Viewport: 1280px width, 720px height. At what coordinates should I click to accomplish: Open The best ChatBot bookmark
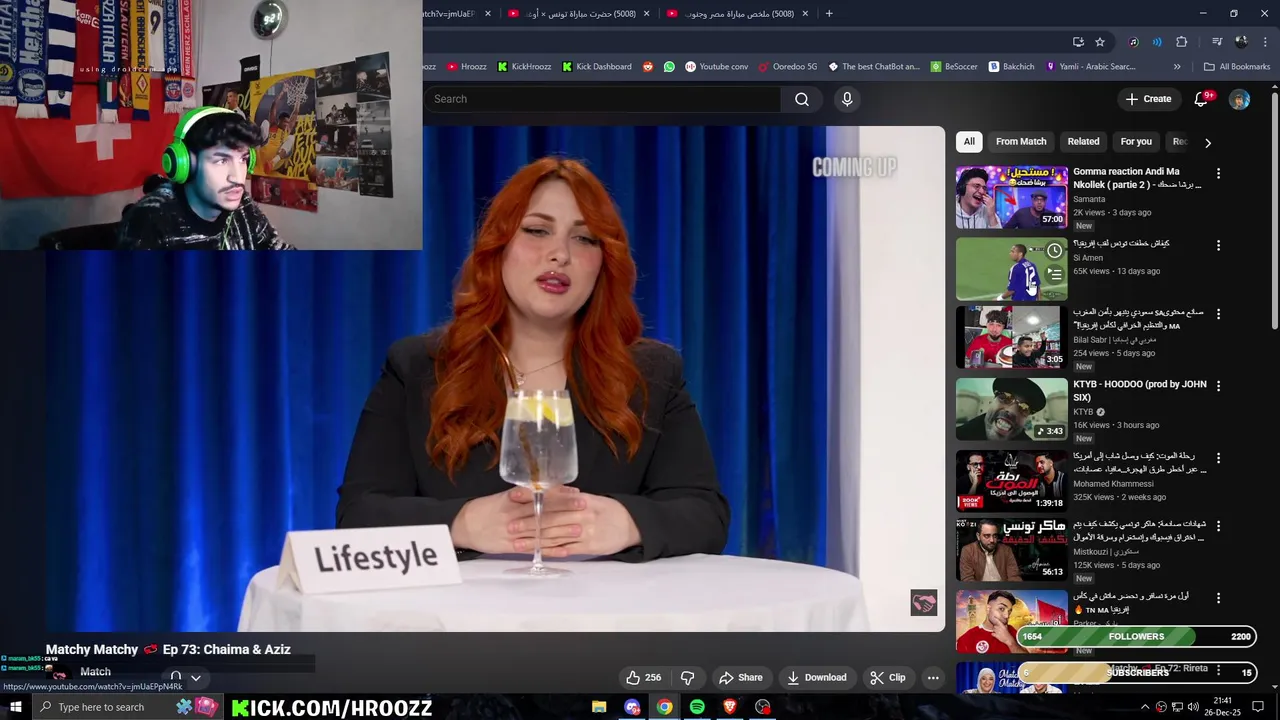coord(873,67)
